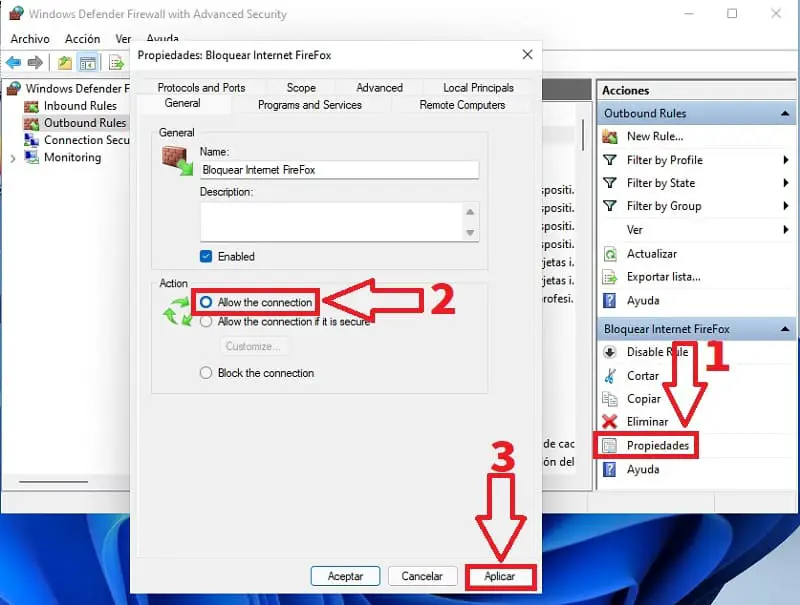This screenshot has width=800, height=605.
Task: Open Connection Security Rules node
Action: [x=87, y=140]
